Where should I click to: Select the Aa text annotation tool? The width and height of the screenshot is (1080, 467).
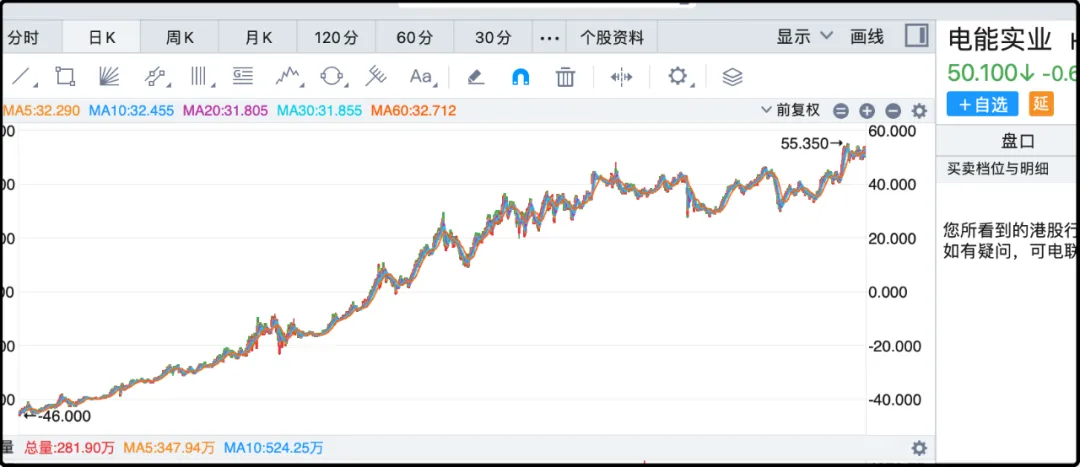(x=421, y=76)
